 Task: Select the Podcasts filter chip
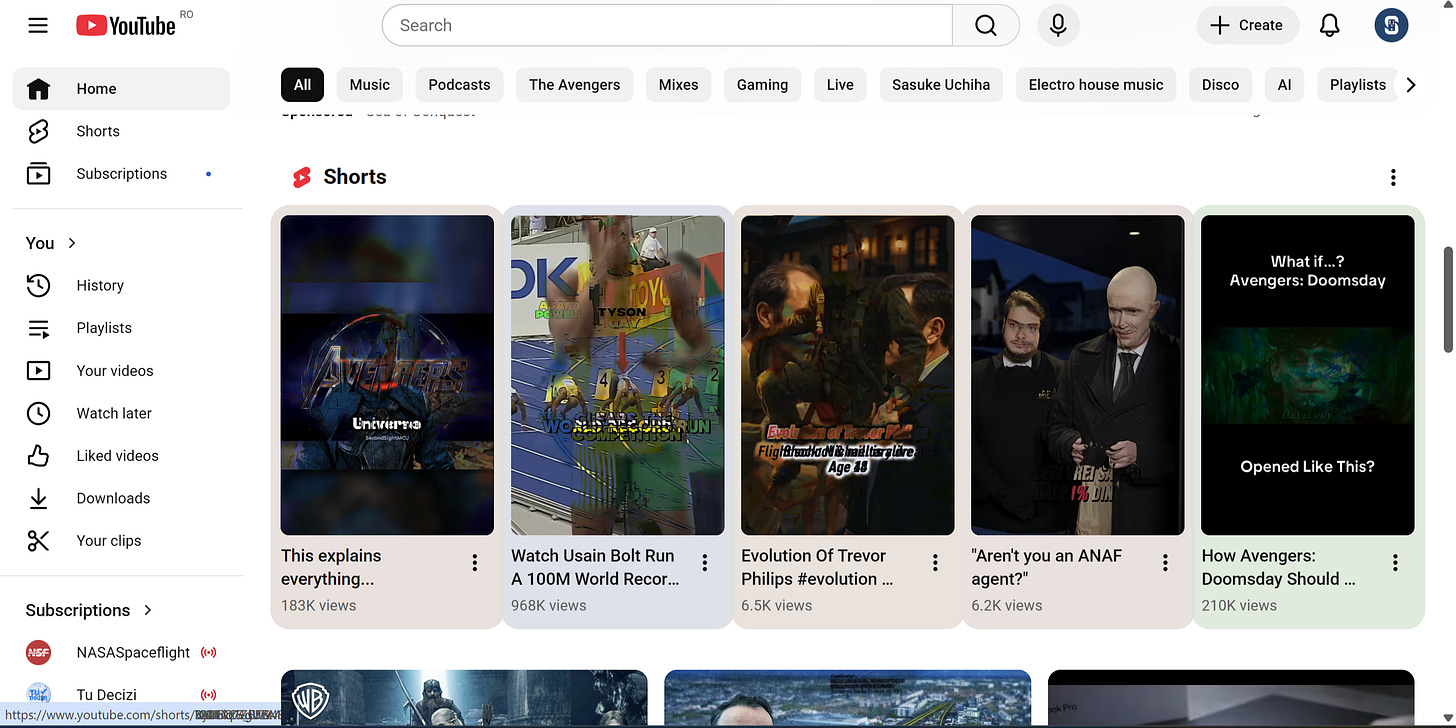pyautogui.click(x=459, y=85)
